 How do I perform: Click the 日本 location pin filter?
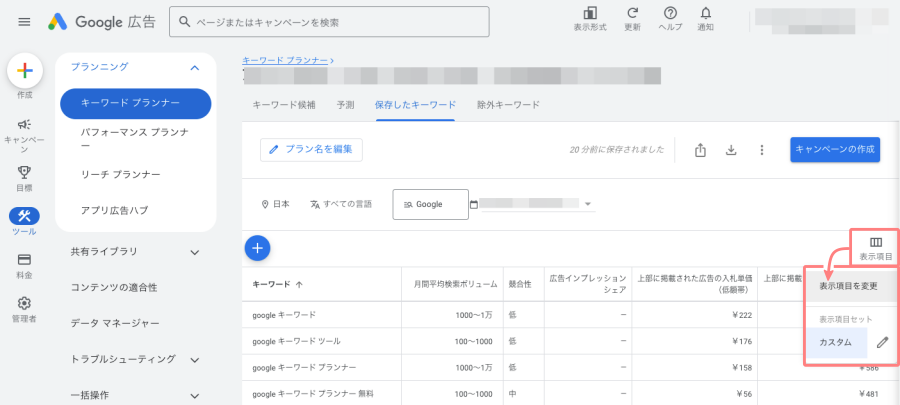click(x=275, y=204)
